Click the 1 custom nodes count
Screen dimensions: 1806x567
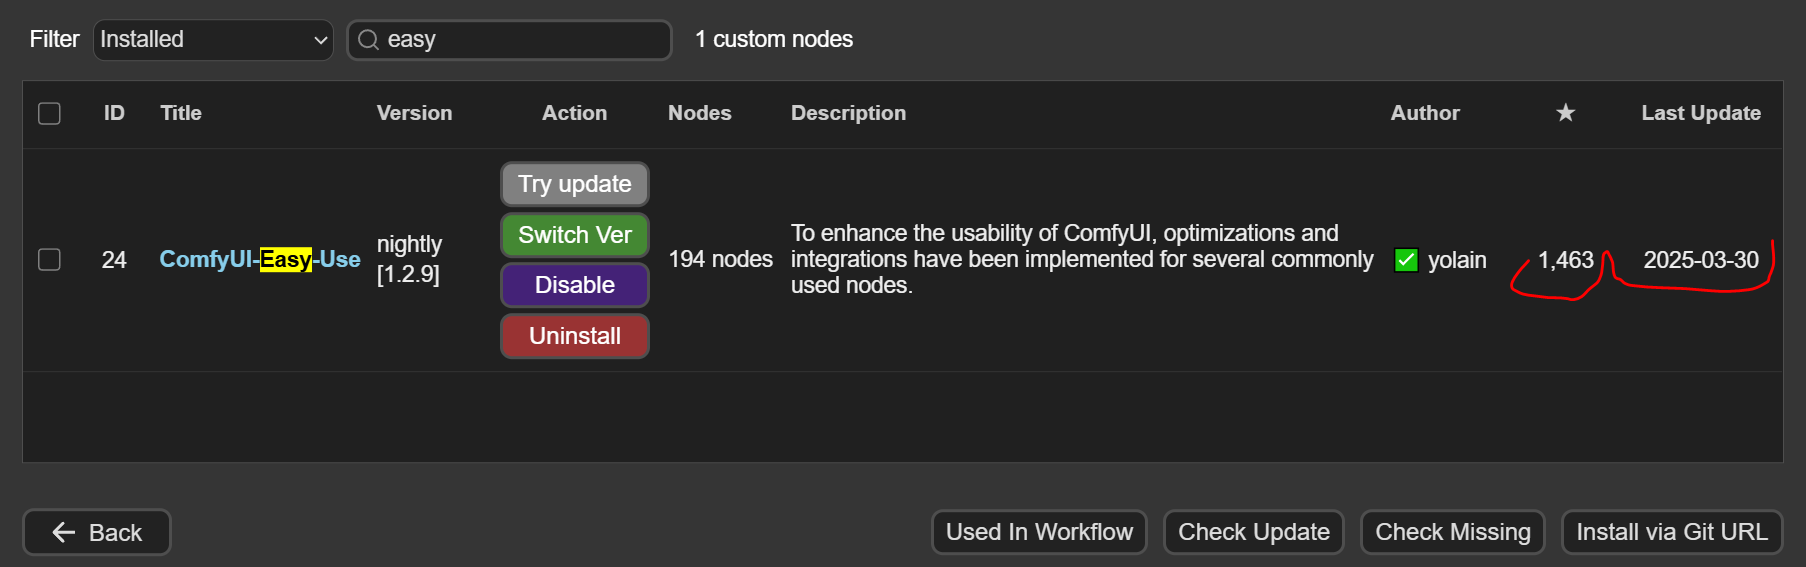coord(774,39)
